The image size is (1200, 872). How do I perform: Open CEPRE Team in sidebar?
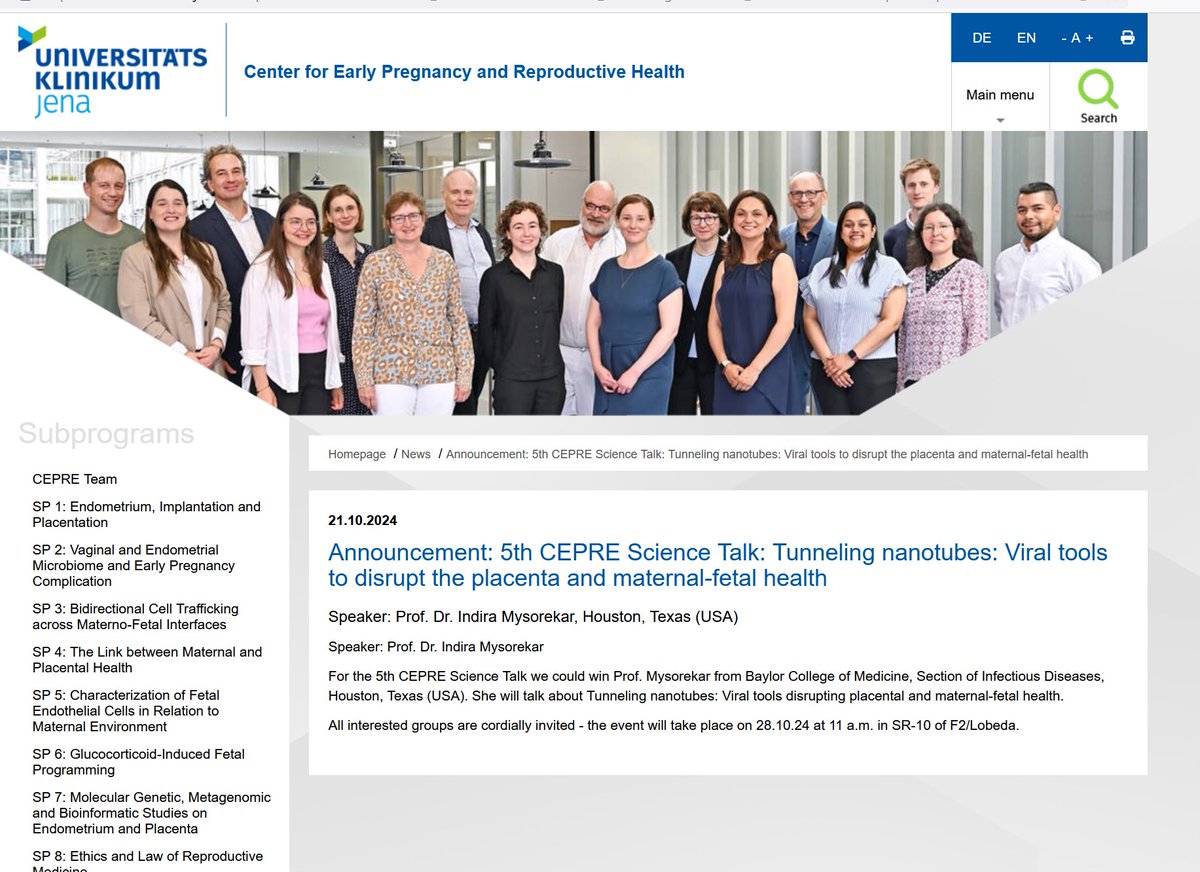tap(75, 479)
